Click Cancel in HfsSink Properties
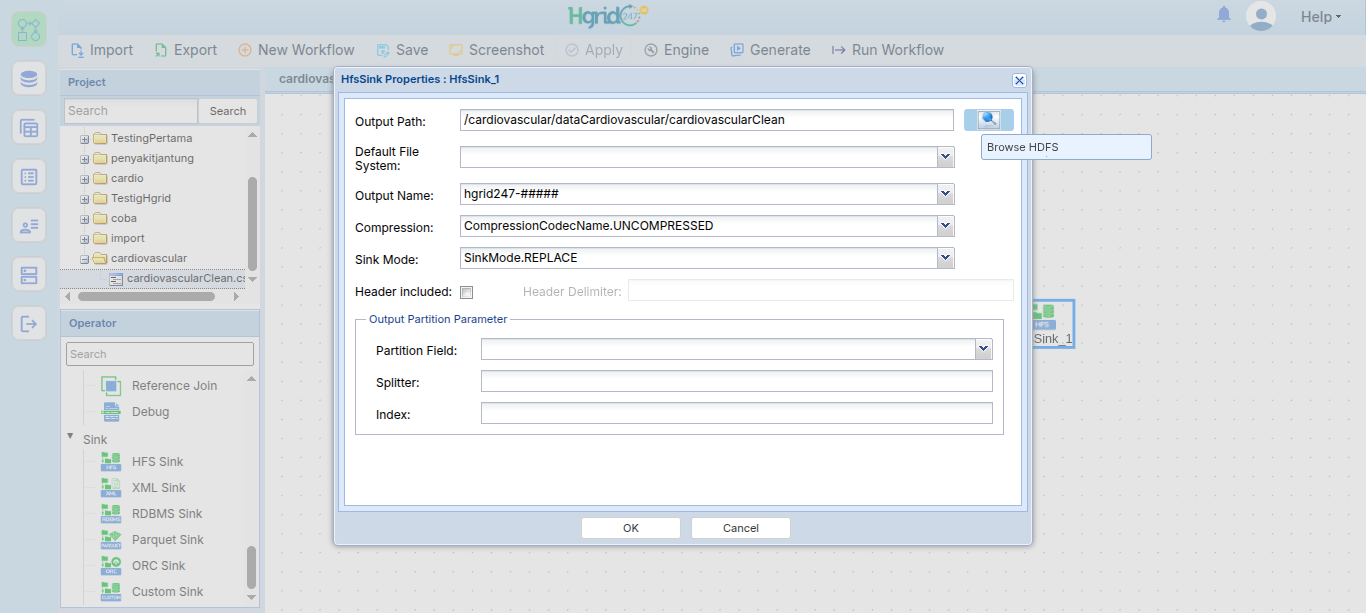This screenshot has height=613, width=1366. [x=741, y=528]
